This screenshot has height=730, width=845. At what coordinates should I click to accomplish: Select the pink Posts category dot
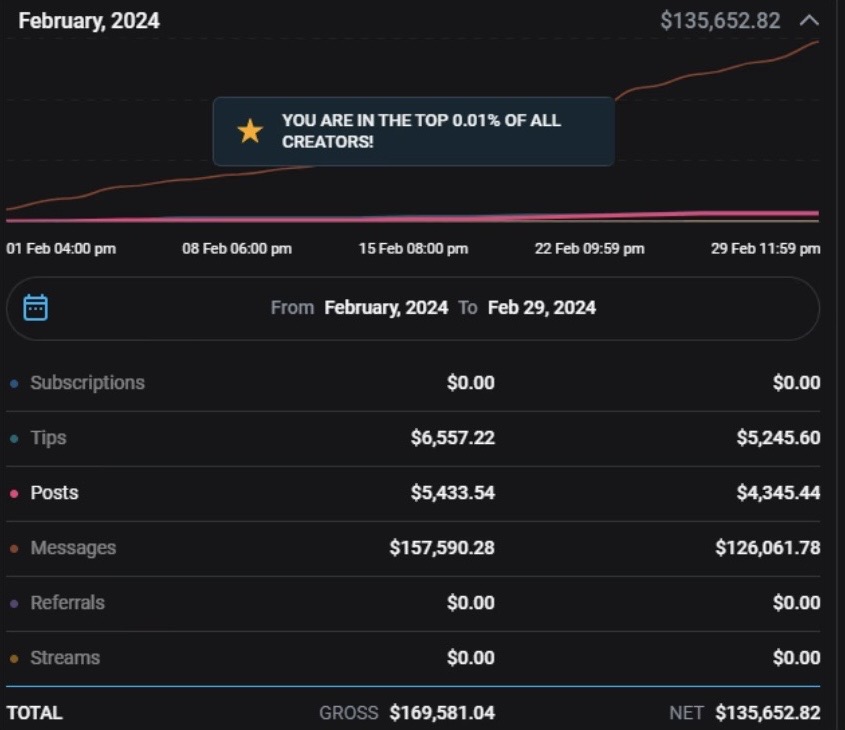(12, 492)
